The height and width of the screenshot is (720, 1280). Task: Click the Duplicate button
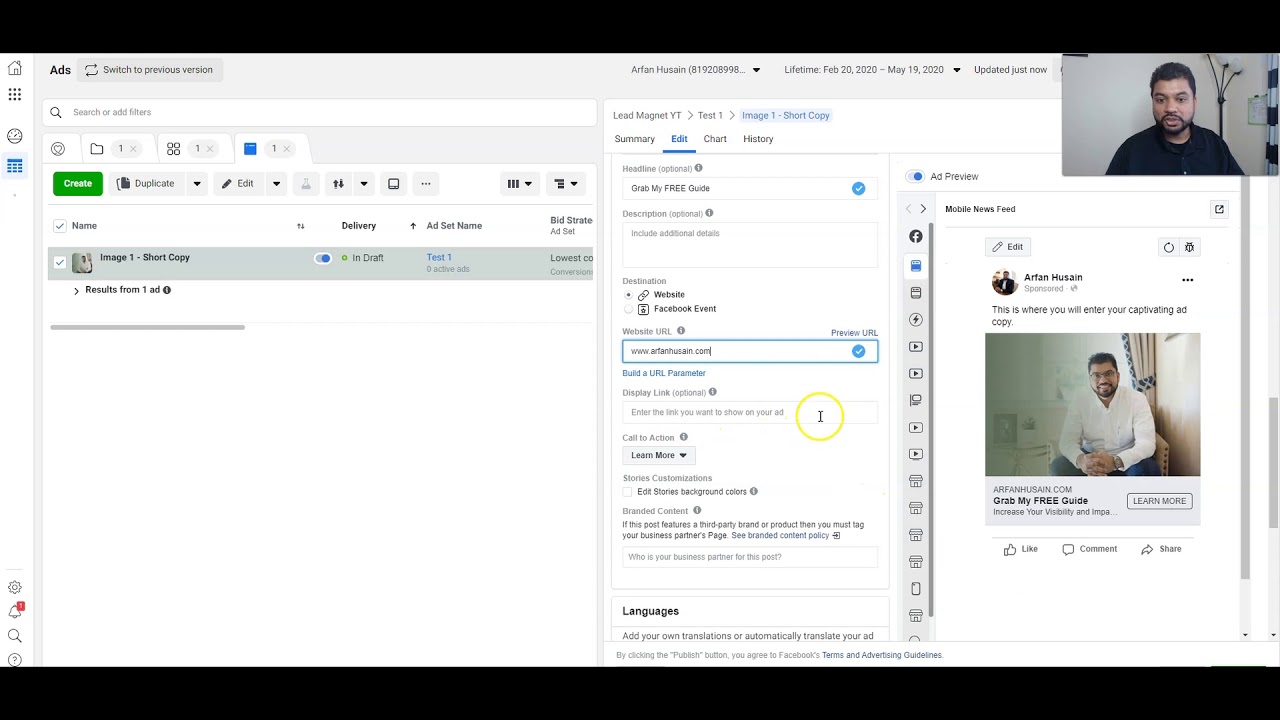146,184
